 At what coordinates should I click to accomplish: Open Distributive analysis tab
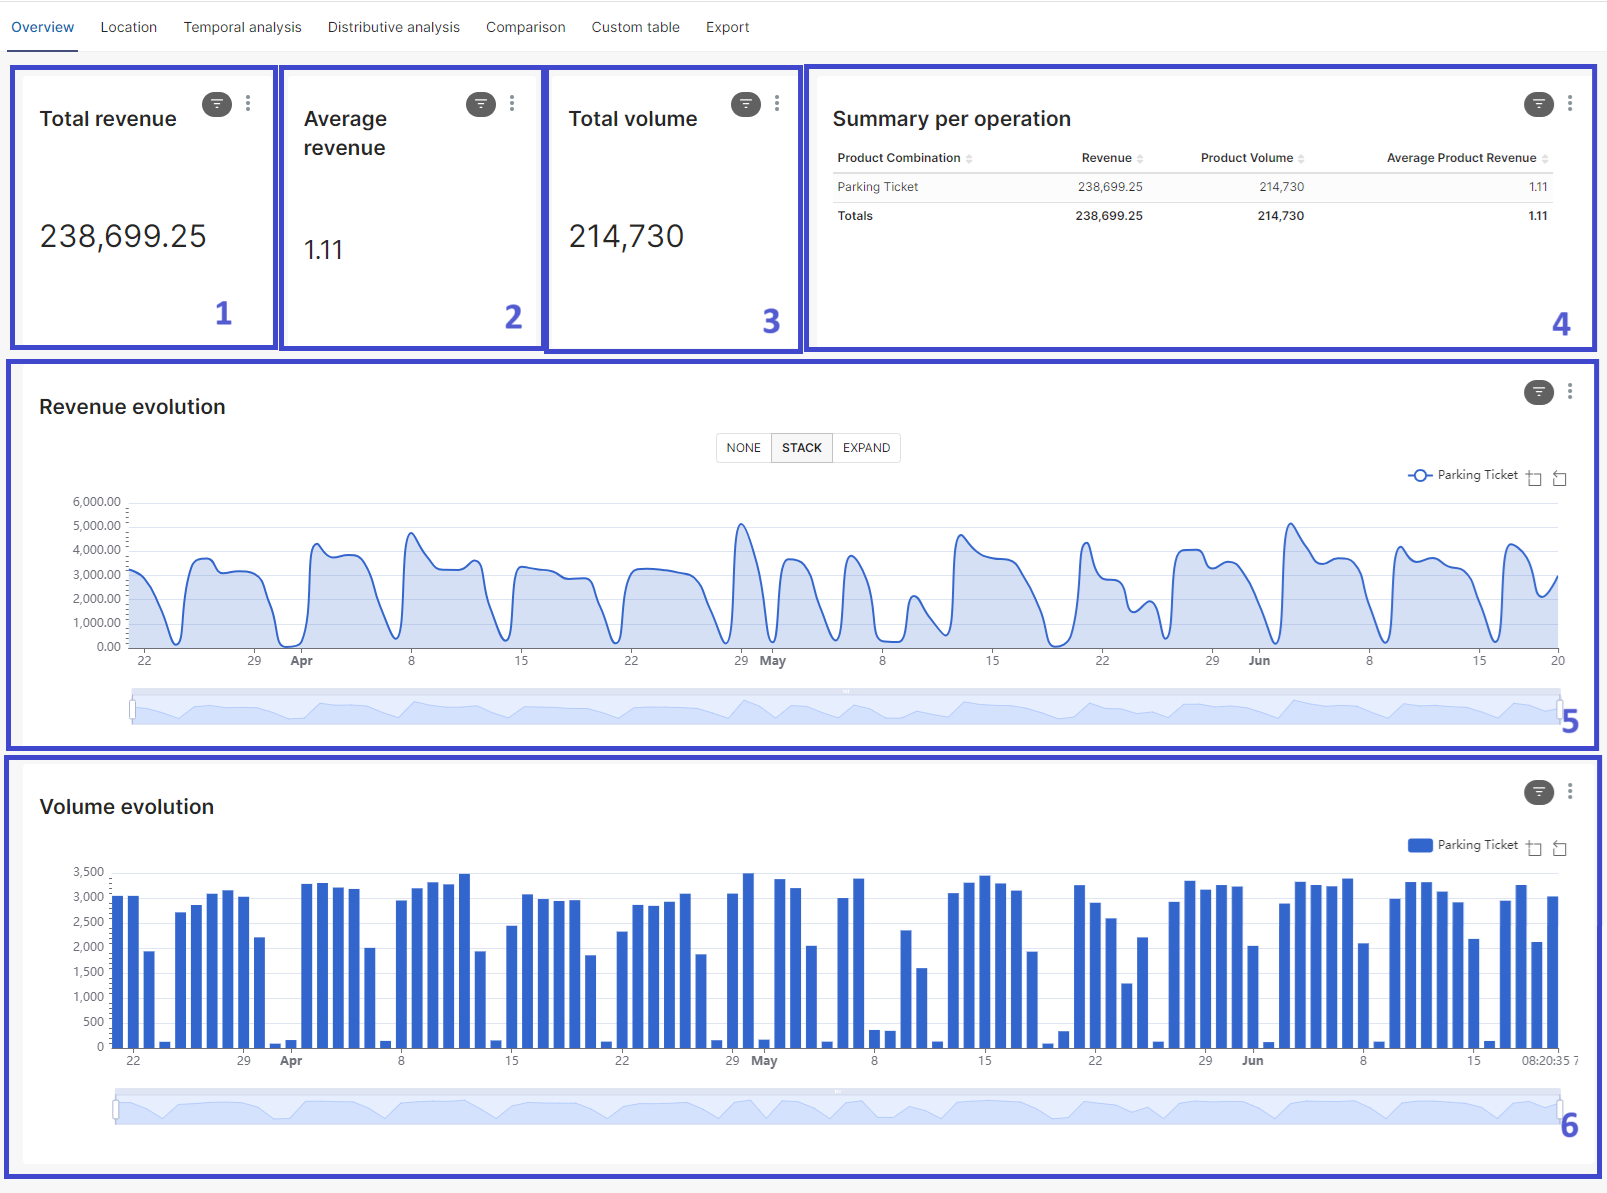click(394, 27)
